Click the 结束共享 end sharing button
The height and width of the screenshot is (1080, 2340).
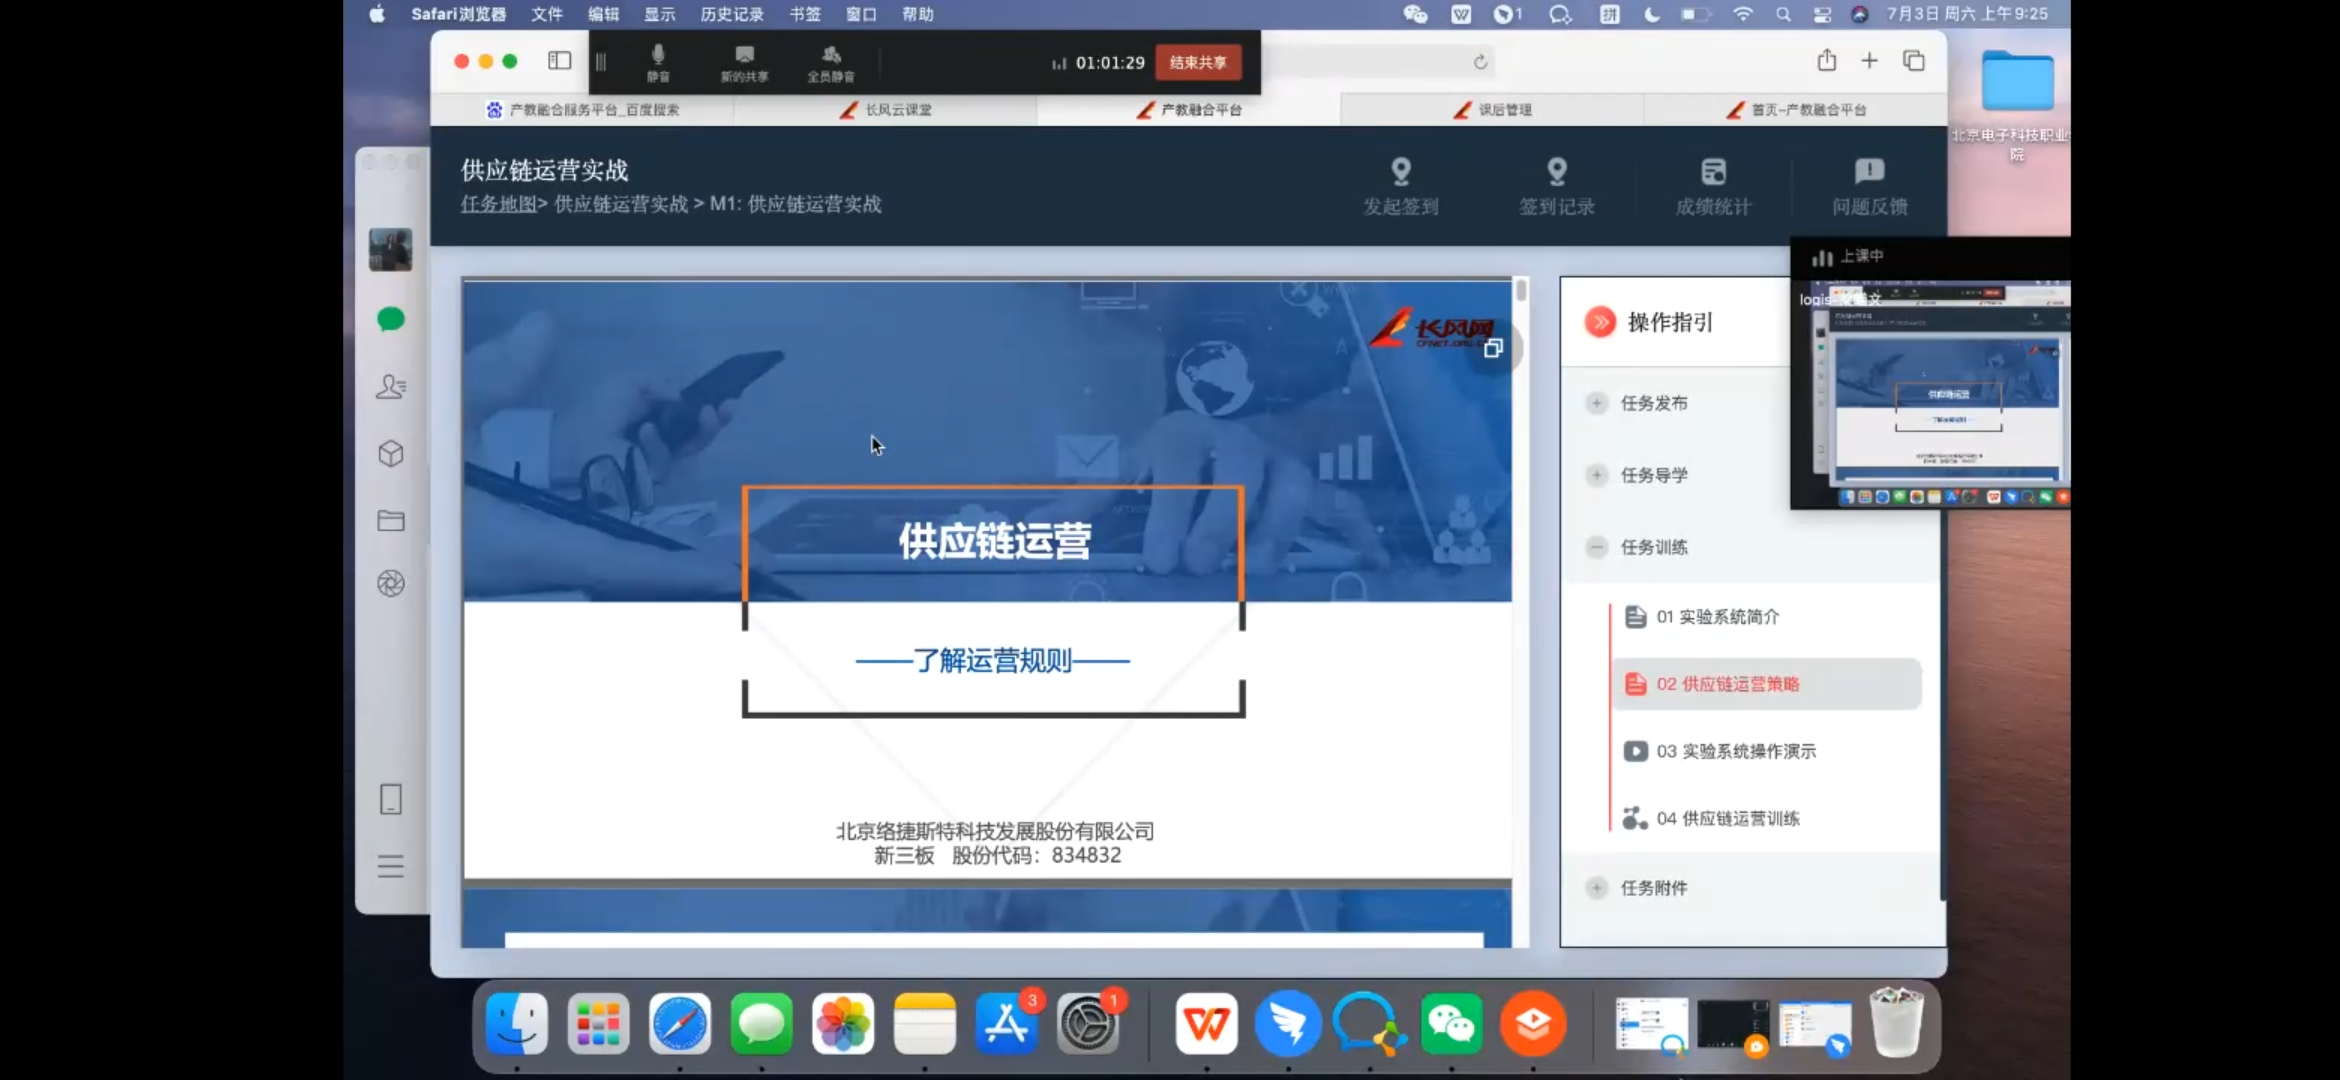pyautogui.click(x=1198, y=62)
